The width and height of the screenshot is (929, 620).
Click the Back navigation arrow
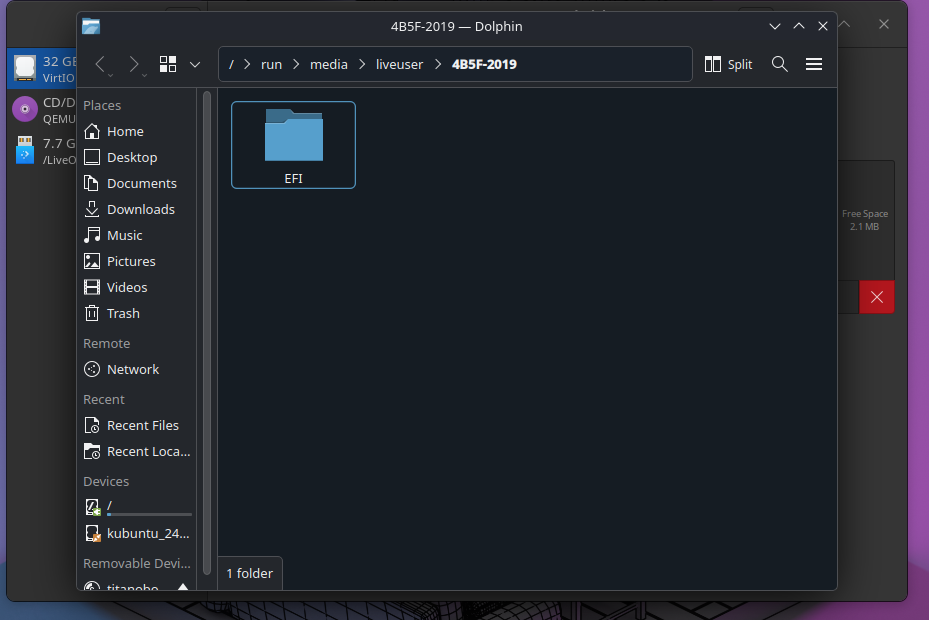tap(100, 64)
